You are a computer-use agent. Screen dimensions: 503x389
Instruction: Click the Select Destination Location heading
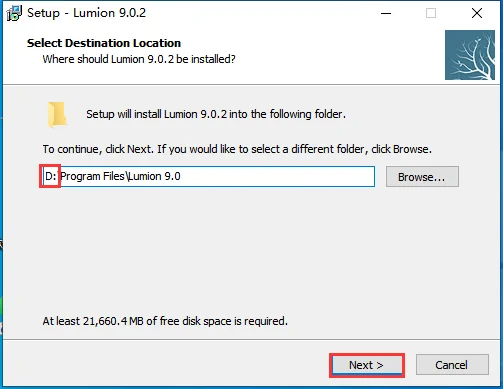[x=104, y=43]
